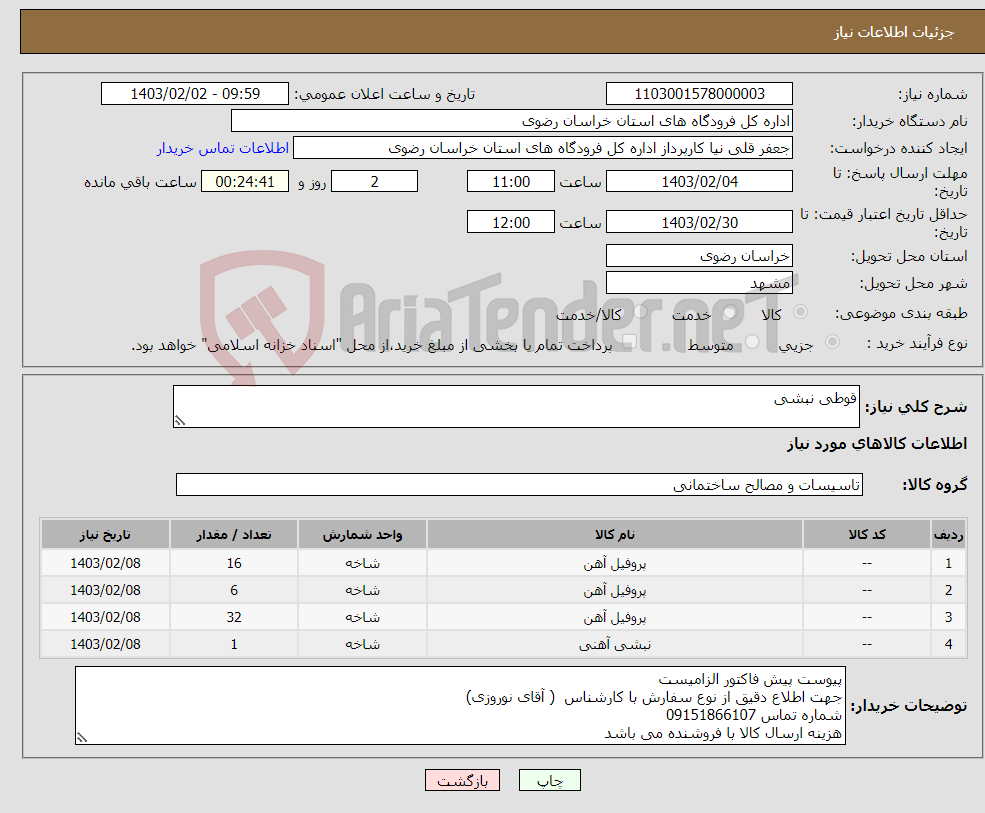The height and width of the screenshot is (813, 985).
Task: Click quantity 32 in row 3
Action: [234, 618]
